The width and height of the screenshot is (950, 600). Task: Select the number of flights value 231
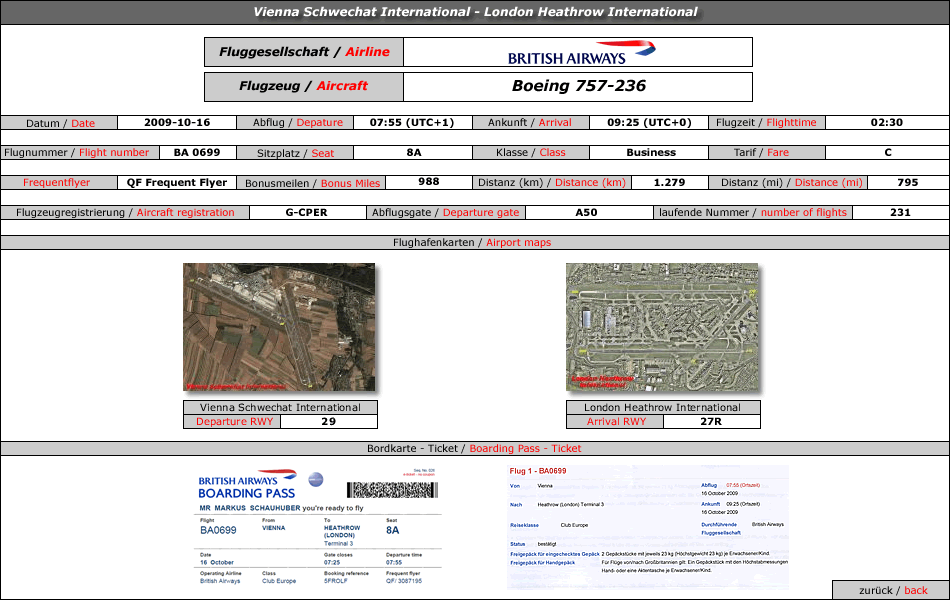(x=900, y=213)
